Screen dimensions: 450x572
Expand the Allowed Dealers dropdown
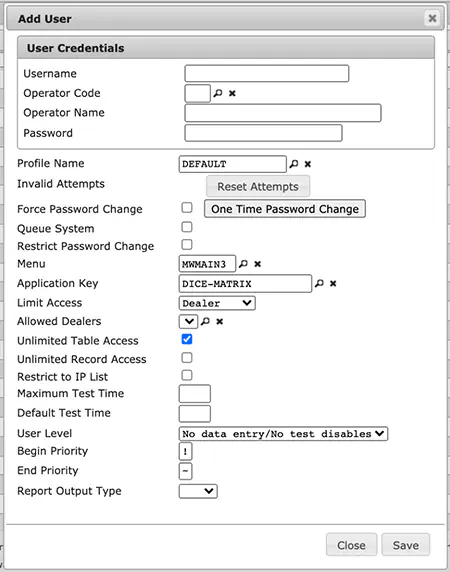pyautogui.click(x=189, y=321)
